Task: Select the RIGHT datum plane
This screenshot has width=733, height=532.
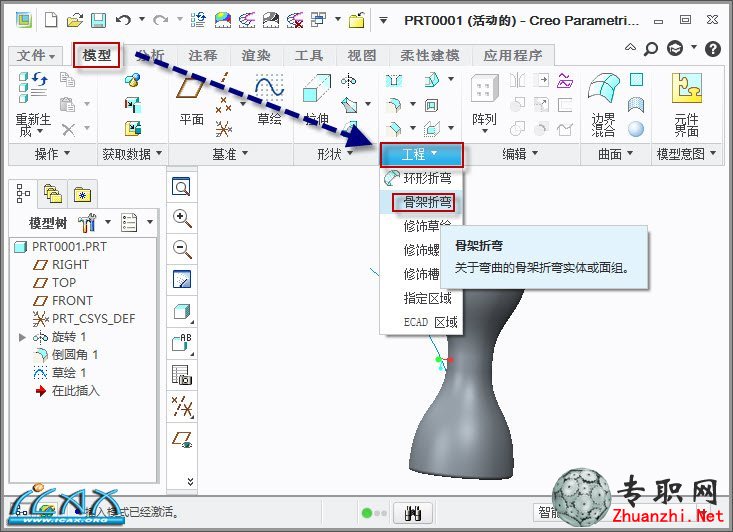Action: pyautogui.click(x=61, y=265)
